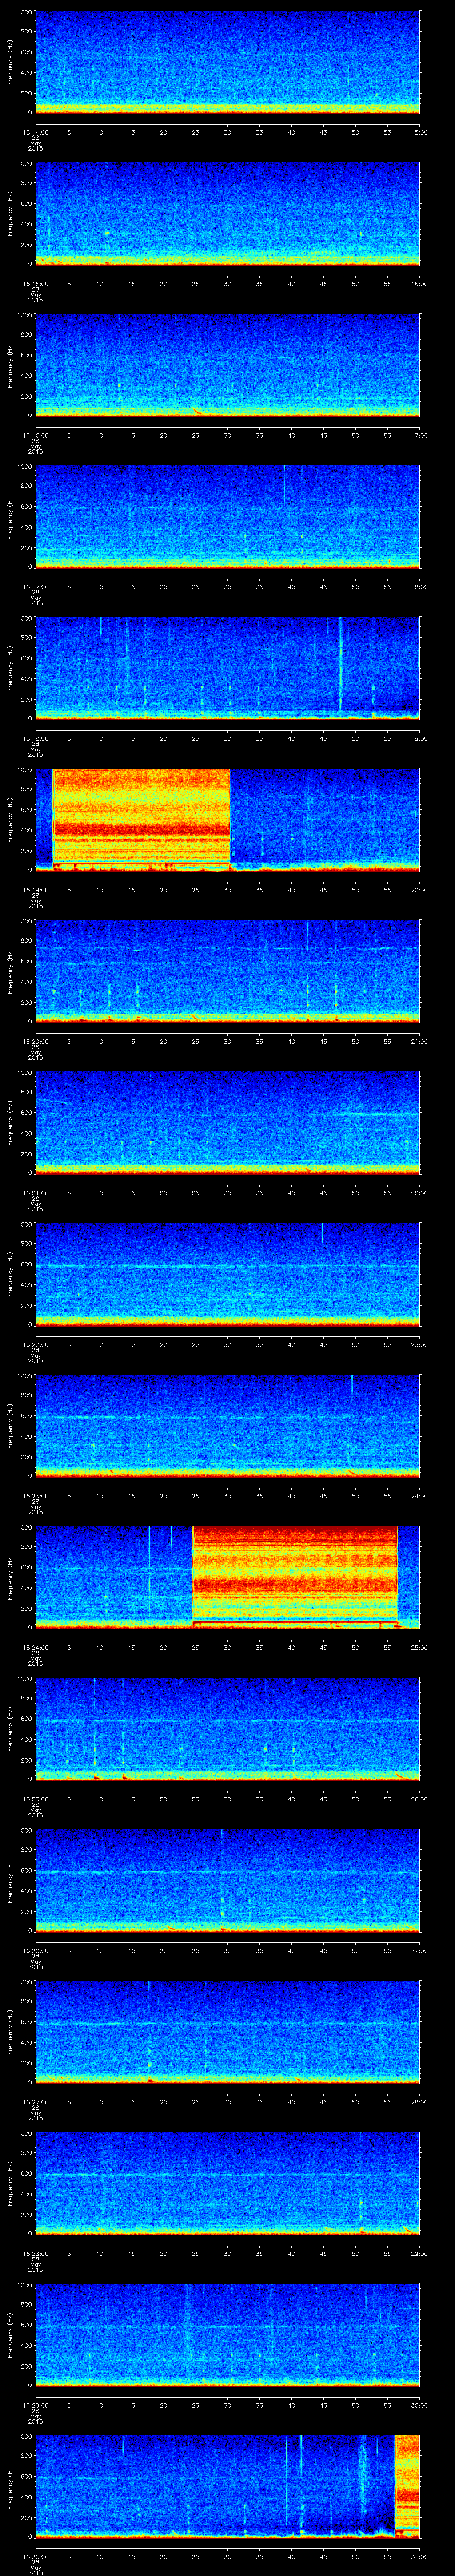Click the 20:00 end time label

click(x=419, y=890)
